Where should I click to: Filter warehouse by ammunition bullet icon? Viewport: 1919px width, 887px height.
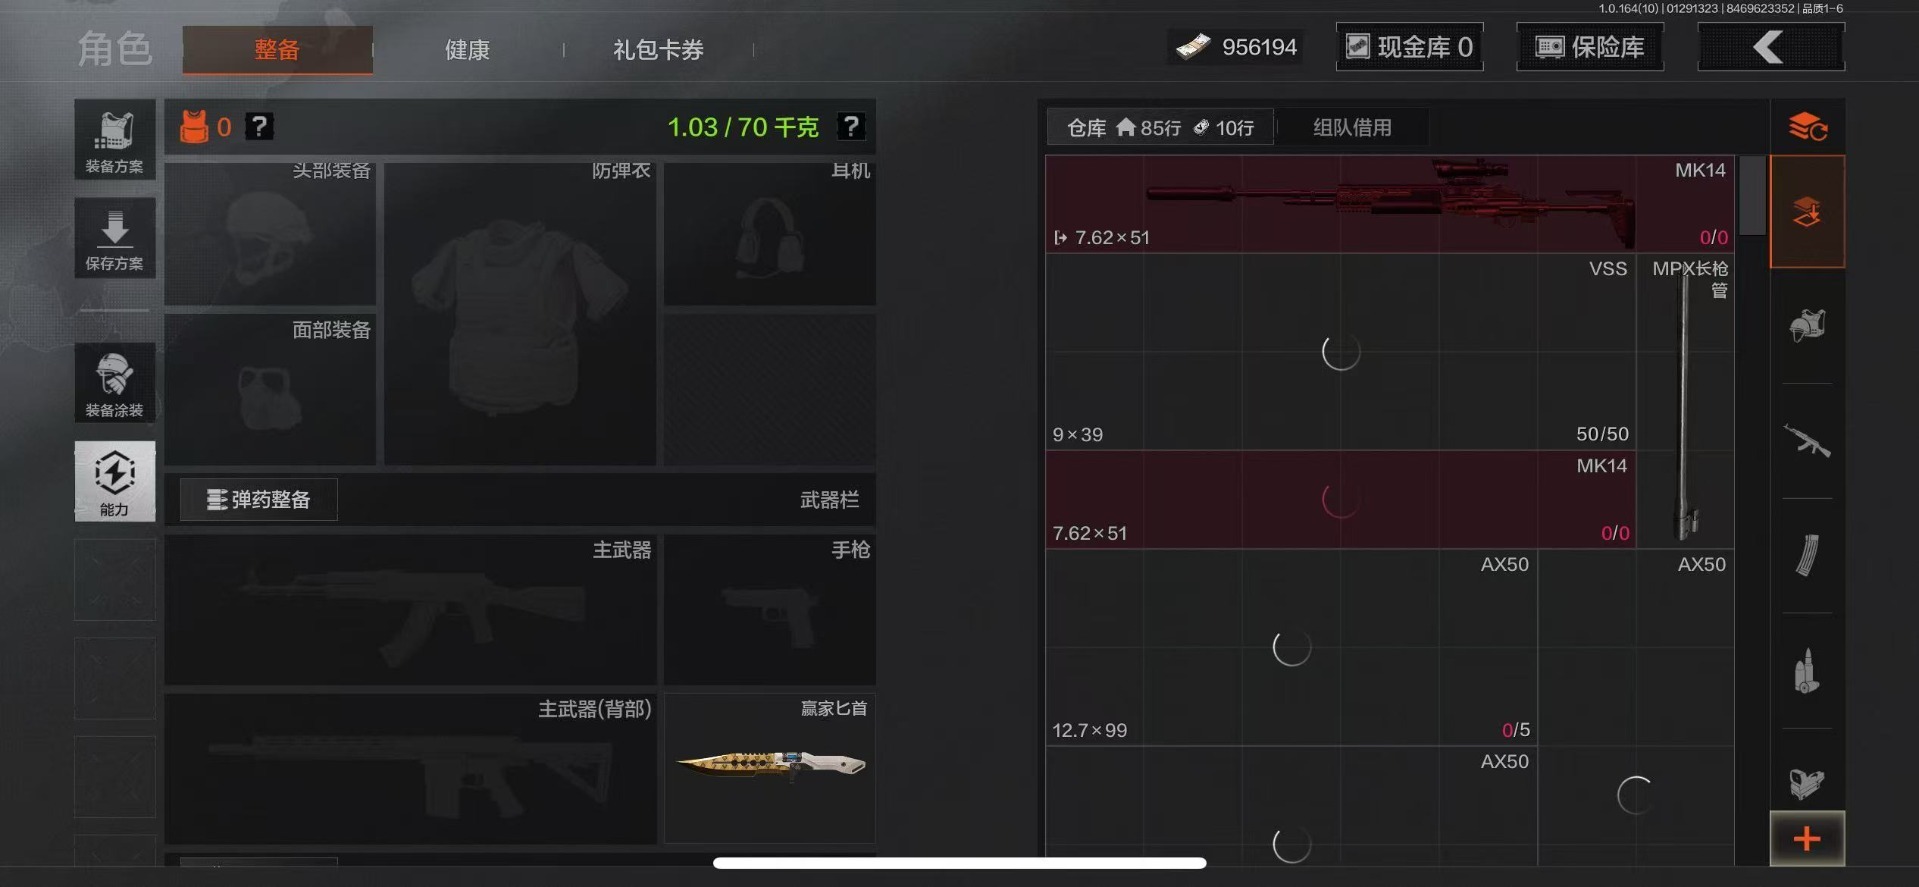tap(1807, 671)
